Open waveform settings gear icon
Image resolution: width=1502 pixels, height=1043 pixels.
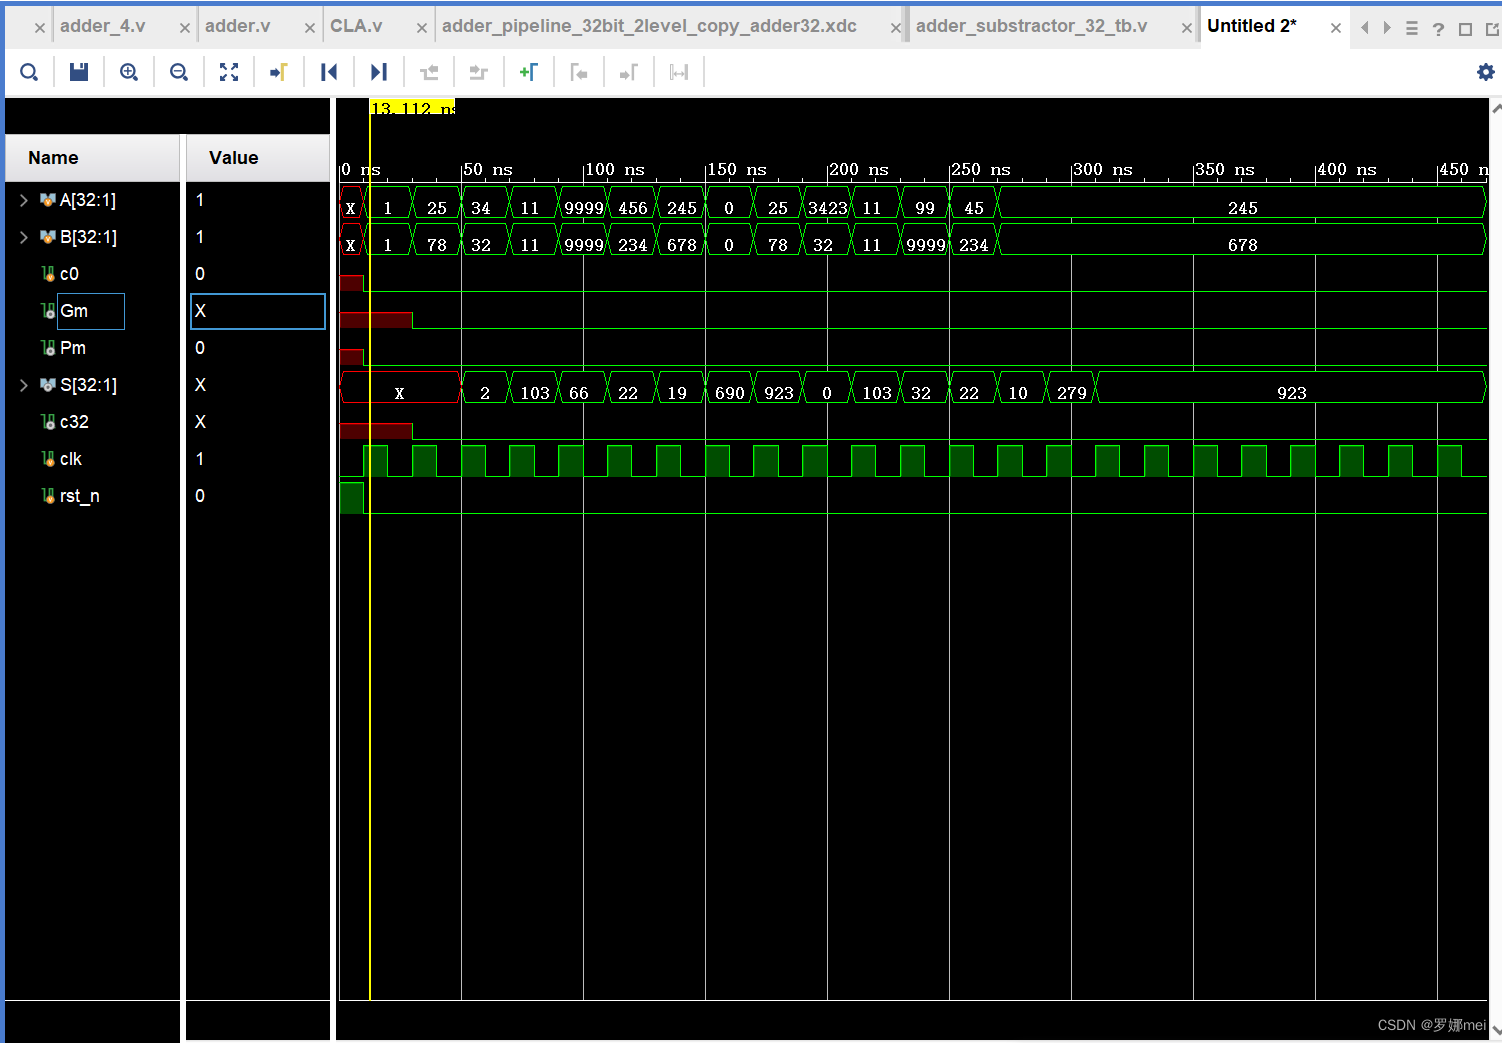coord(1486,72)
